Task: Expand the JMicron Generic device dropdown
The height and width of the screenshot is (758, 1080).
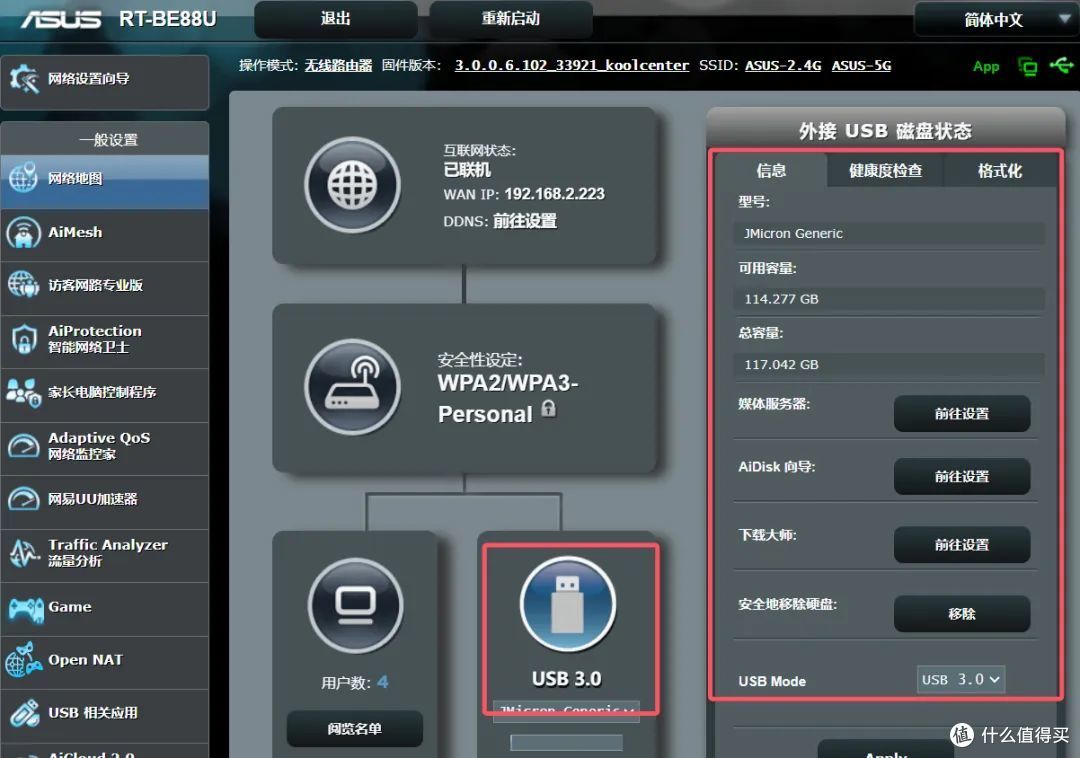Action: coord(566,711)
